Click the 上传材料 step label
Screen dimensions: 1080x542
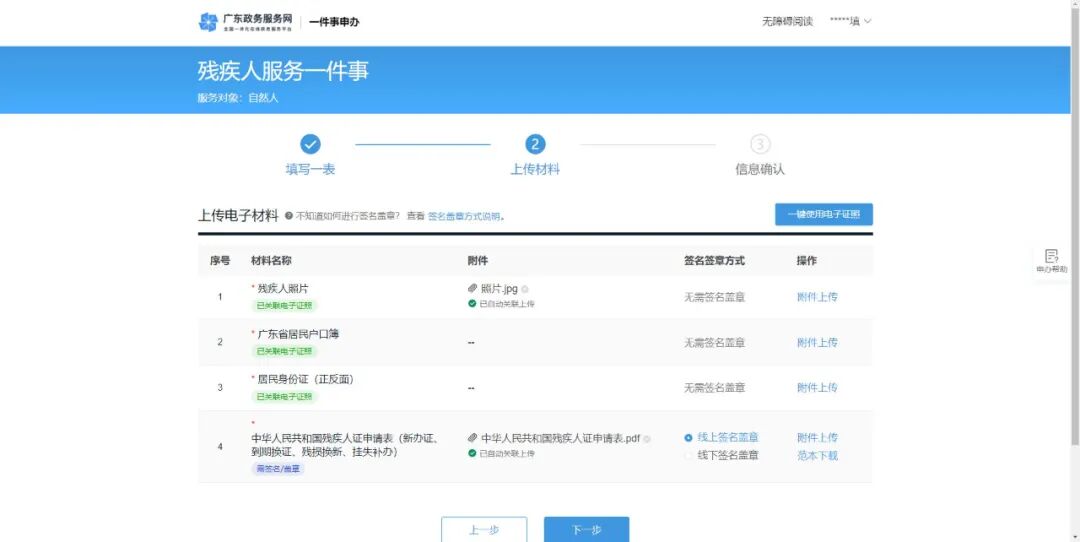coord(535,169)
